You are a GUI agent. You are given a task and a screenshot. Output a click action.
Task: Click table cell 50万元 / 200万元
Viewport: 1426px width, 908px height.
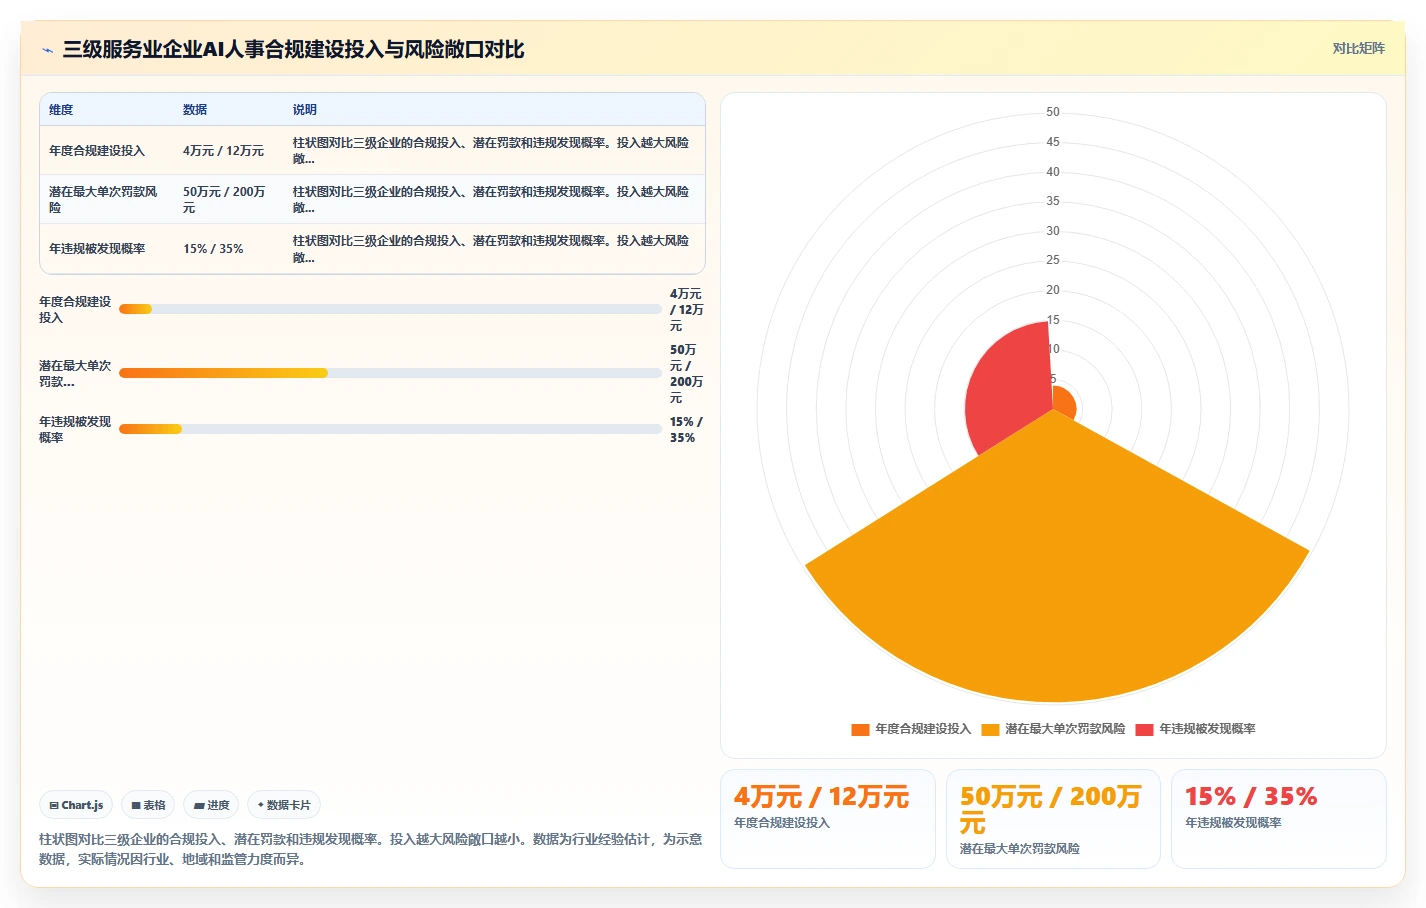tap(224, 199)
